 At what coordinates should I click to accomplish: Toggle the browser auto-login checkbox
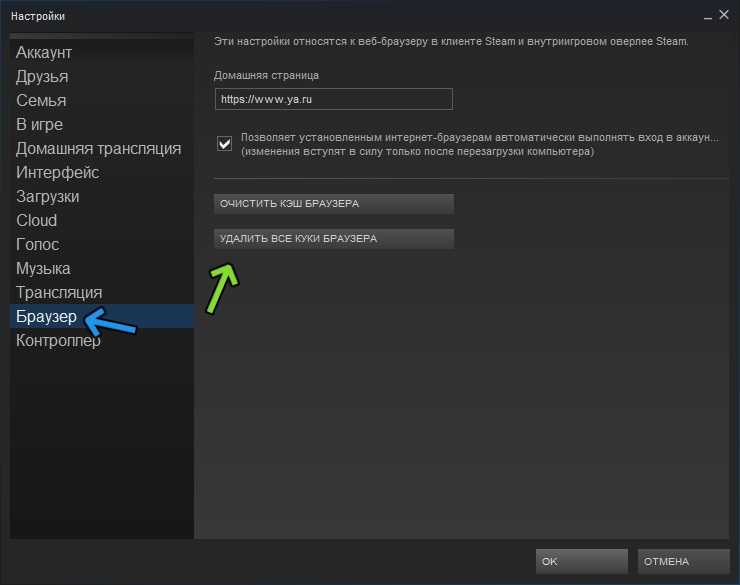tap(224, 143)
